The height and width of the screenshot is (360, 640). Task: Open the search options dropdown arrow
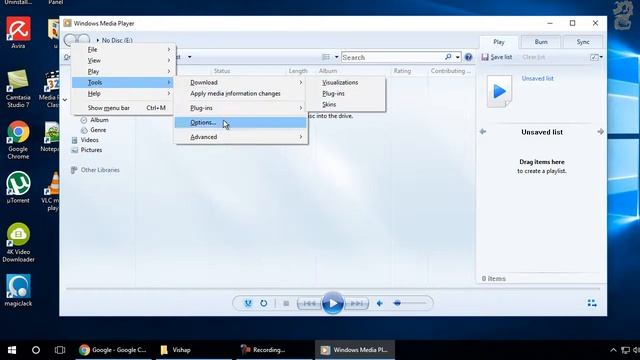tap(458, 57)
